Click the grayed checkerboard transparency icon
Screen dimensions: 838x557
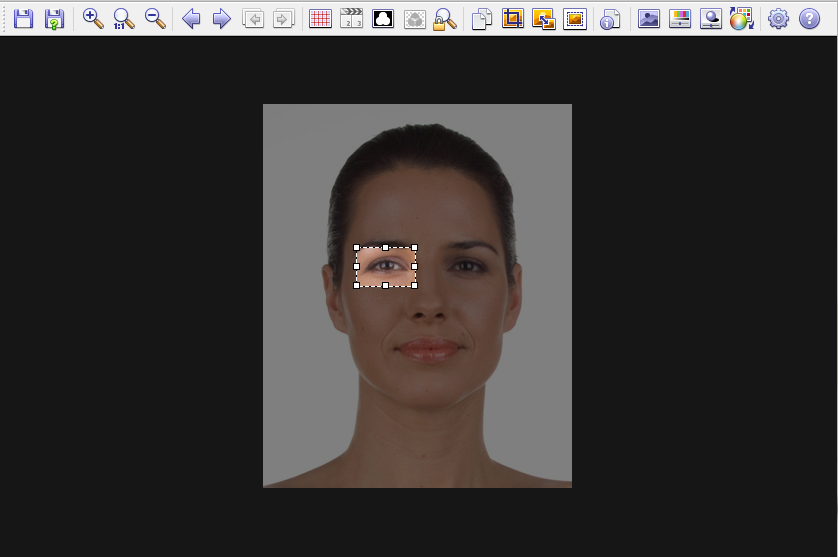pyautogui.click(x=415, y=19)
